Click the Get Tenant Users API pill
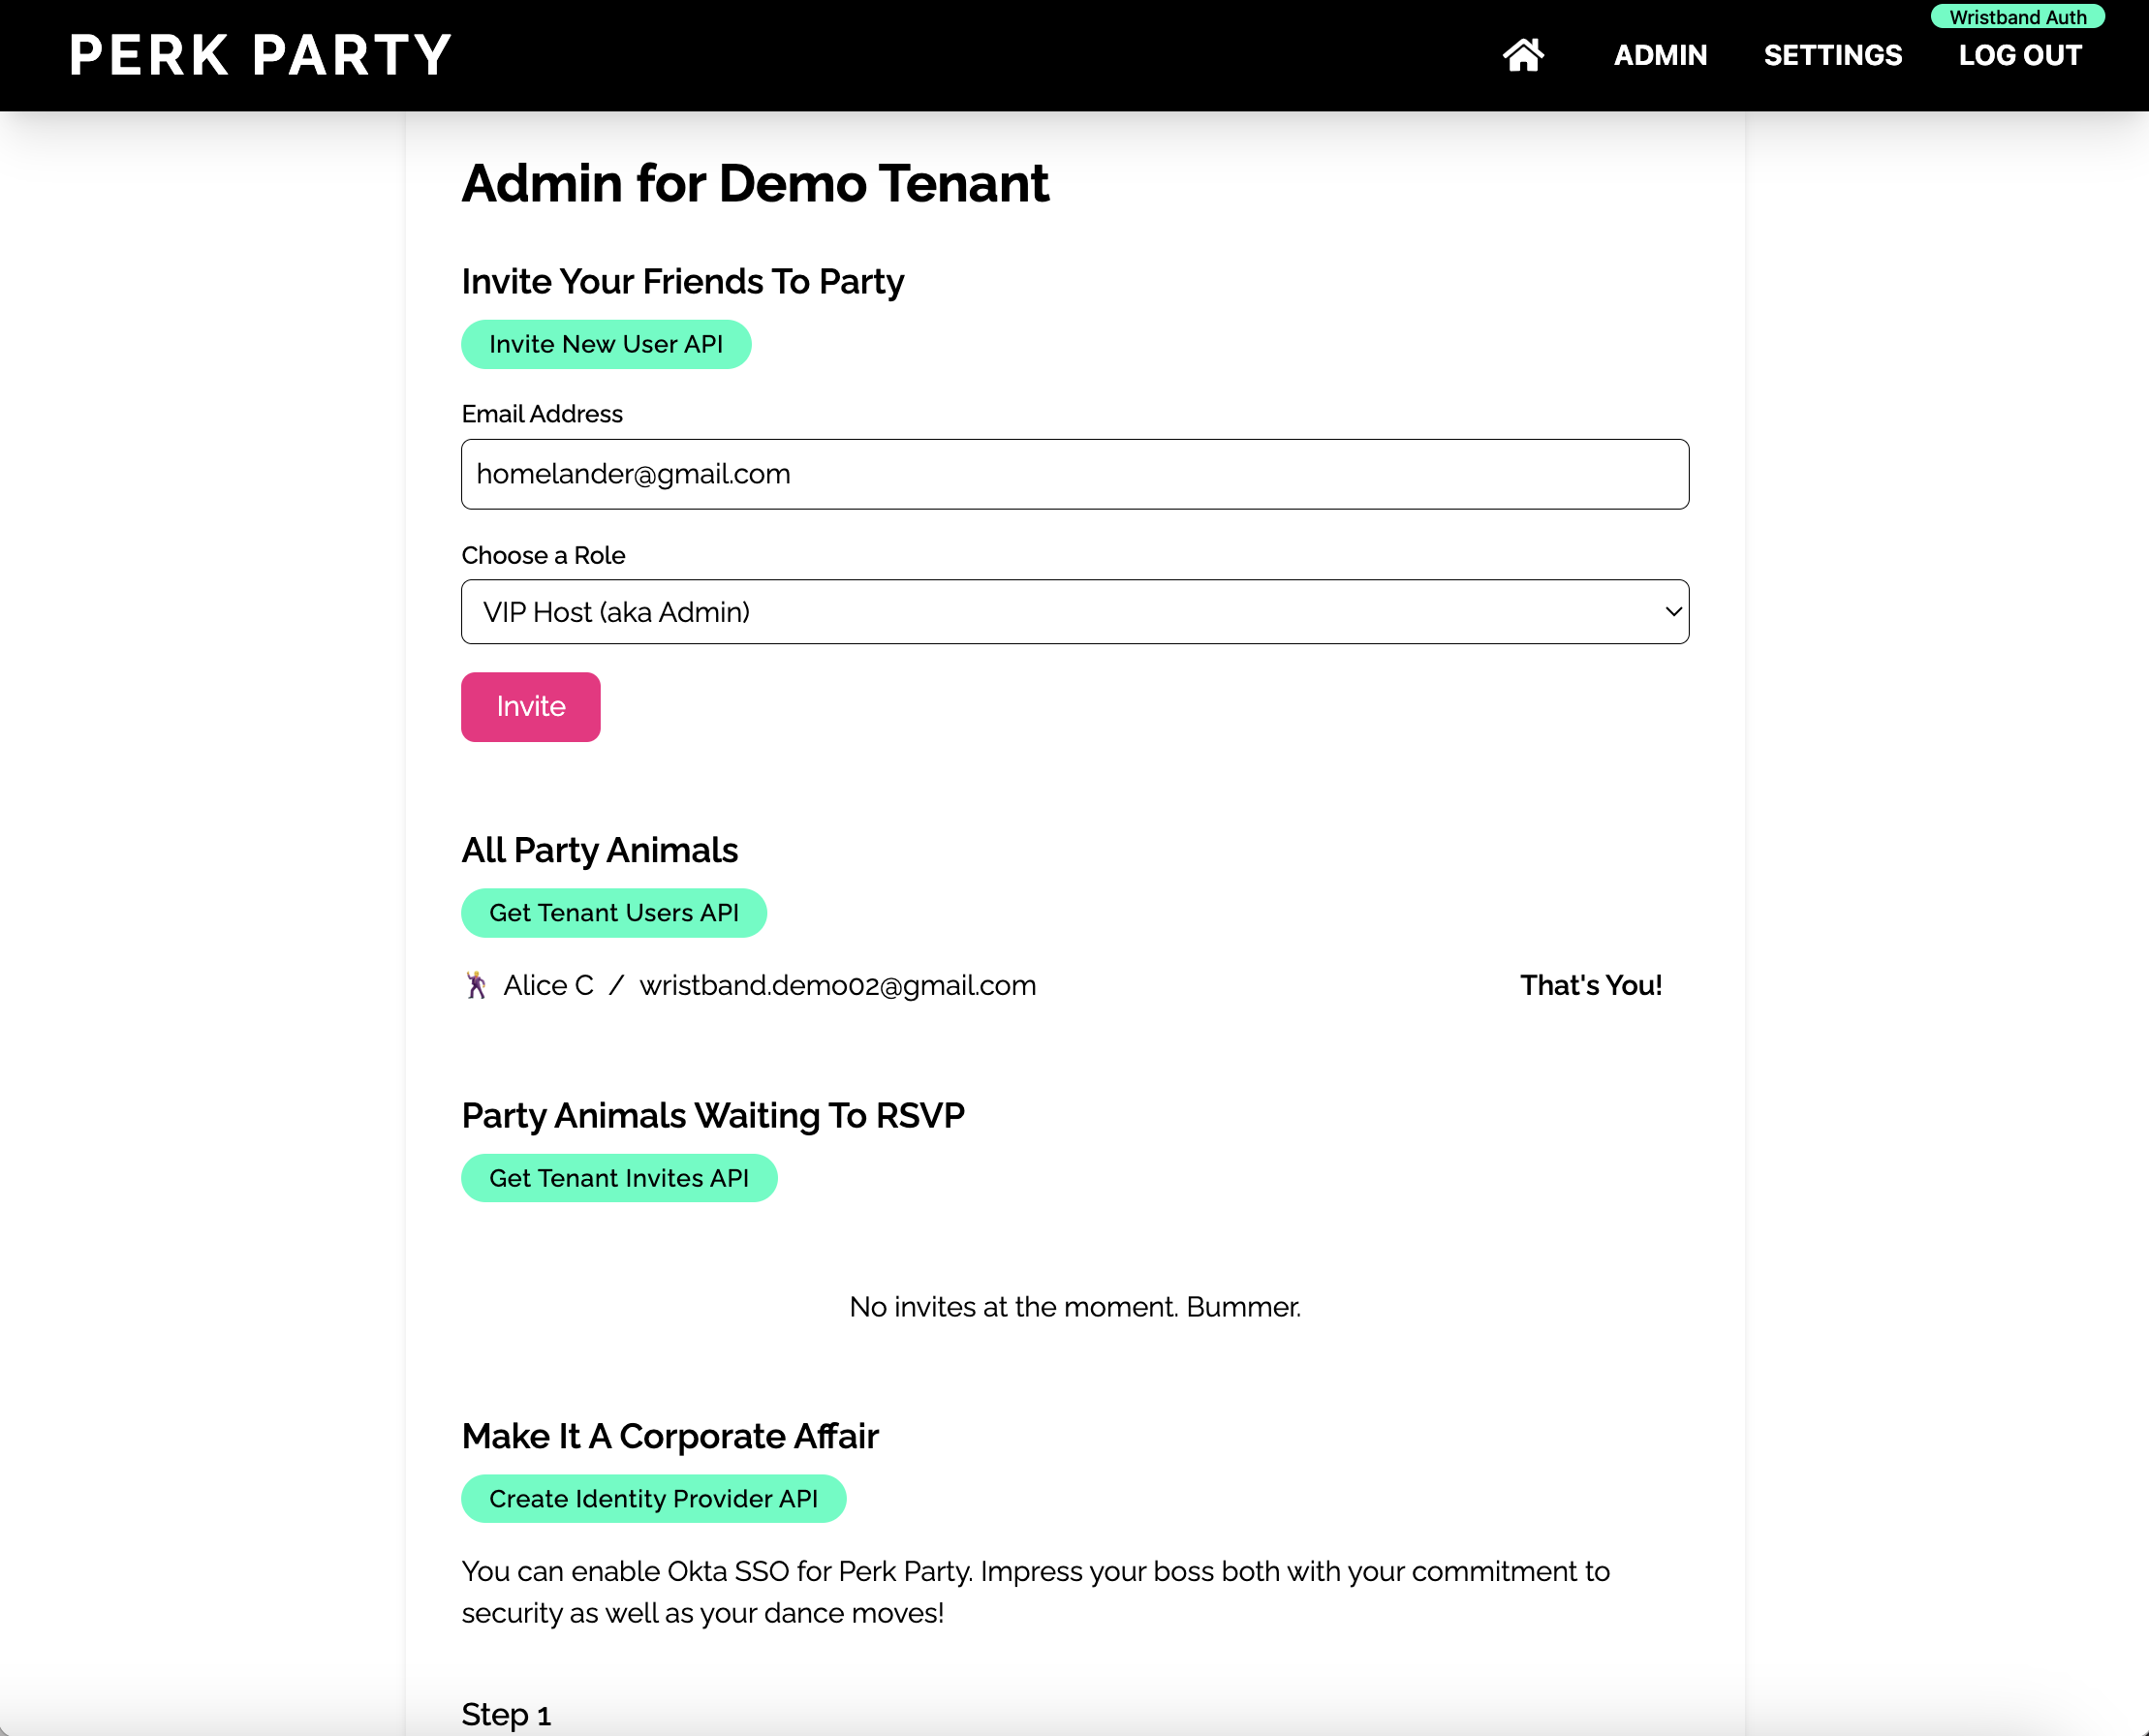This screenshot has height=1736, width=2149. coord(614,913)
